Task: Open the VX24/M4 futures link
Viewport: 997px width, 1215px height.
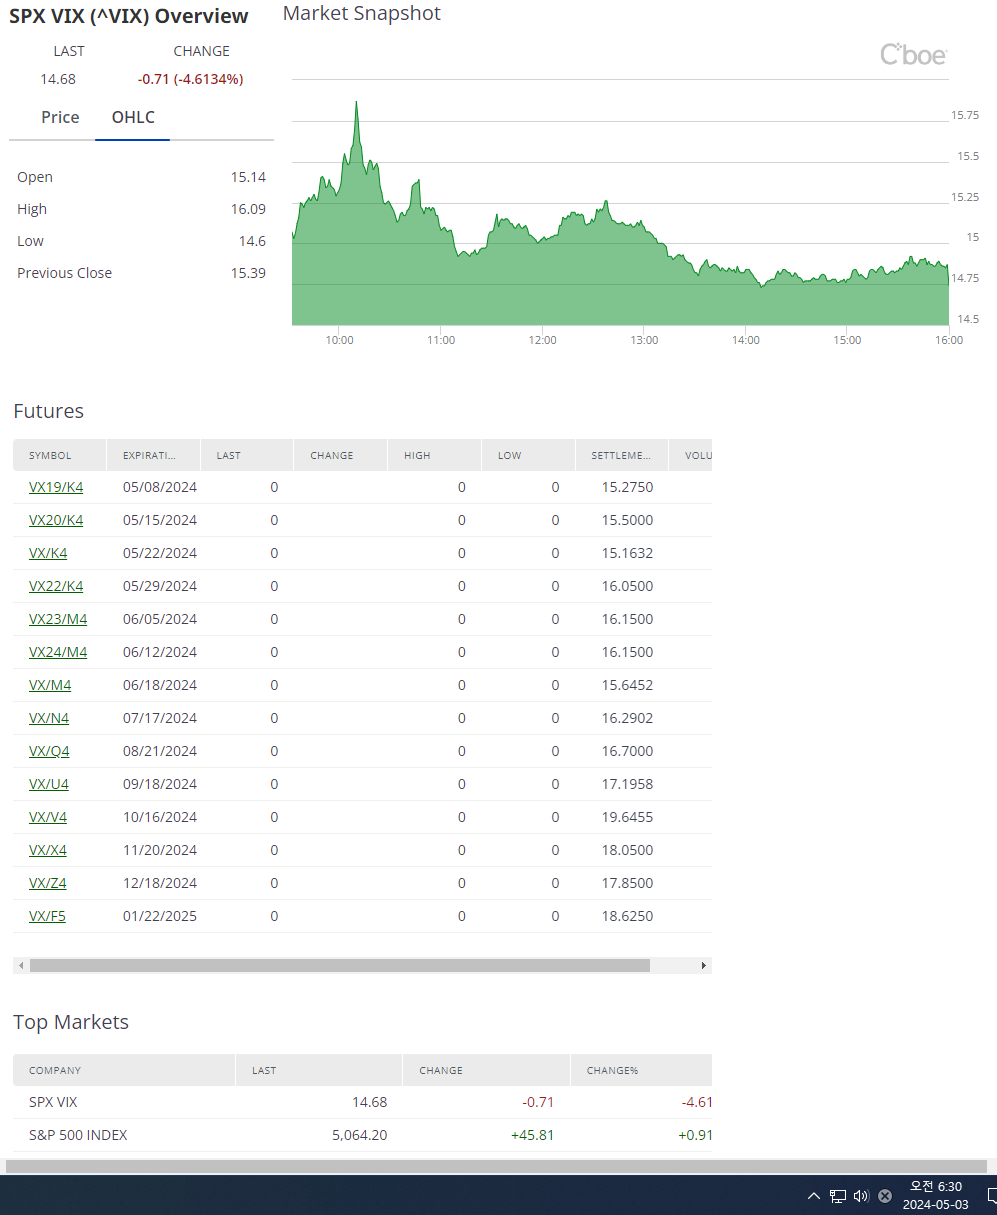Action: click(x=58, y=652)
